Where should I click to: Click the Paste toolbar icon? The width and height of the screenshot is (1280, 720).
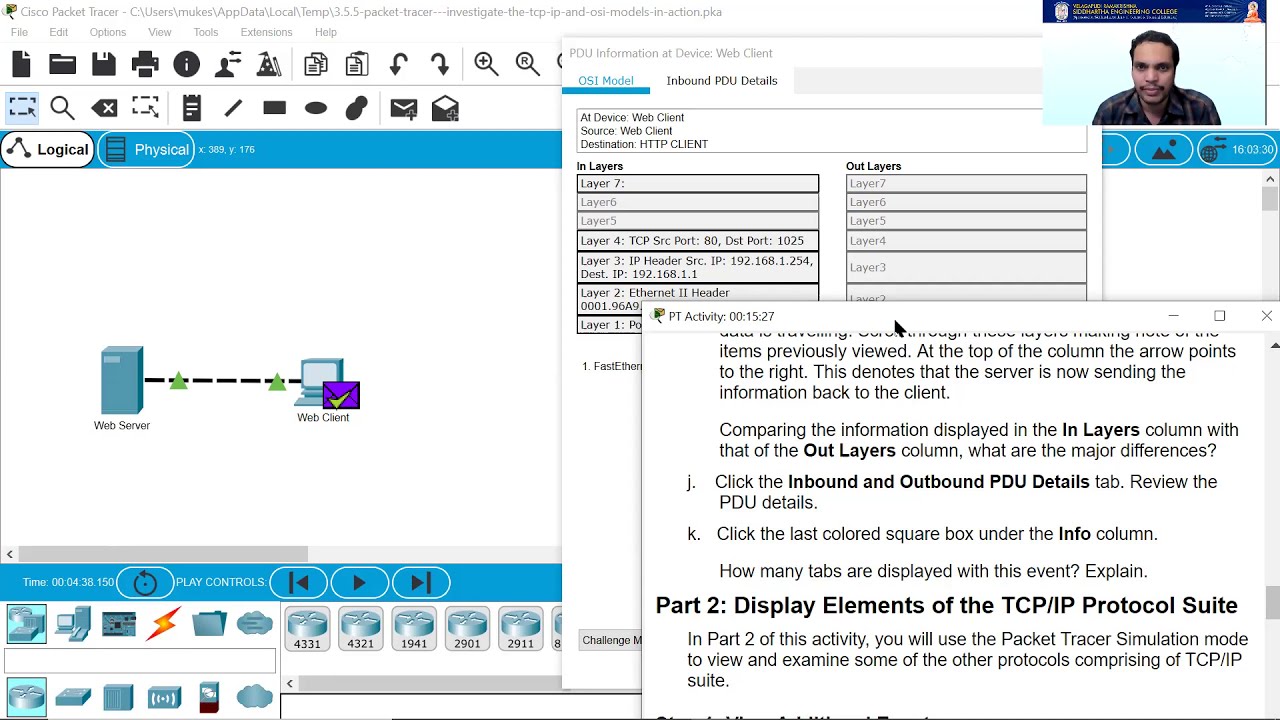(x=356, y=65)
